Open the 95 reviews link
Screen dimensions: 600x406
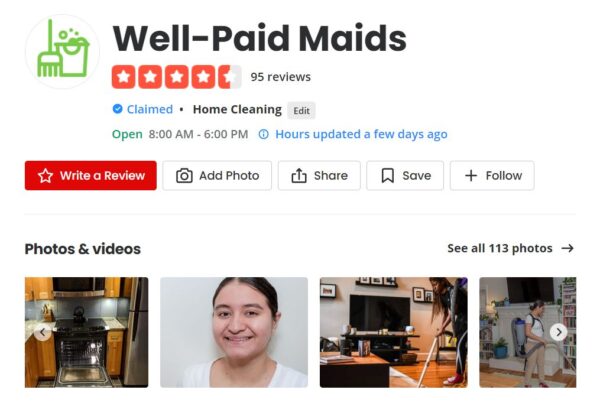pos(280,77)
